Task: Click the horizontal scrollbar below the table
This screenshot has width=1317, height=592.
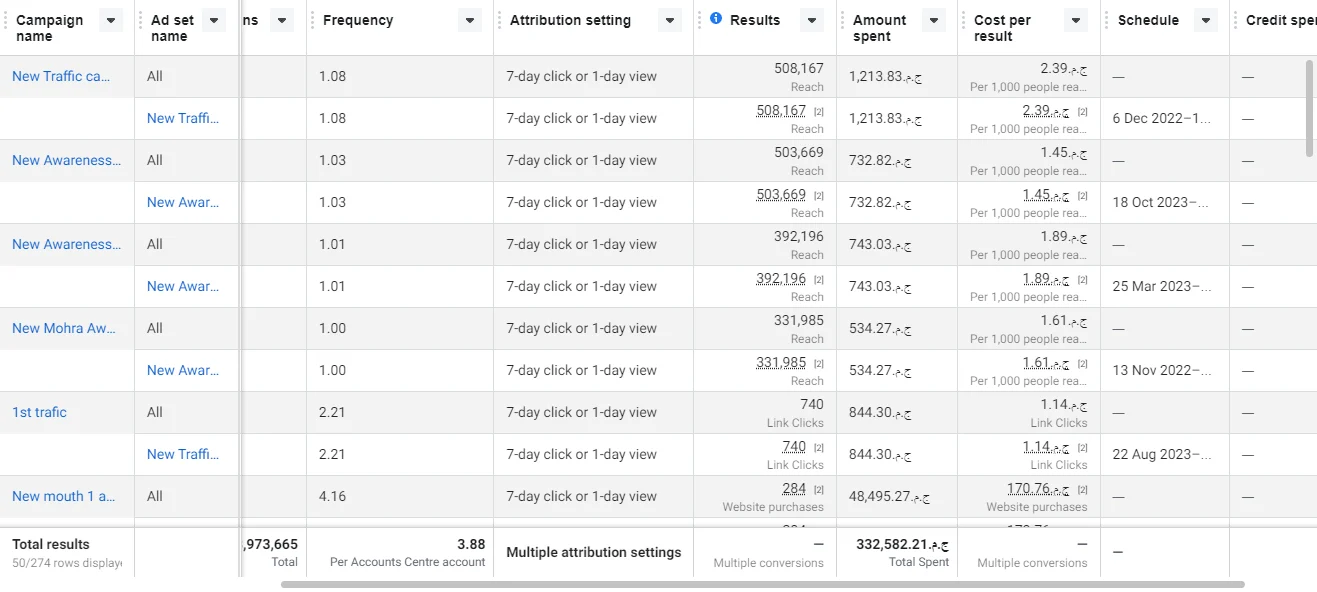Action: pyautogui.click(x=762, y=584)
